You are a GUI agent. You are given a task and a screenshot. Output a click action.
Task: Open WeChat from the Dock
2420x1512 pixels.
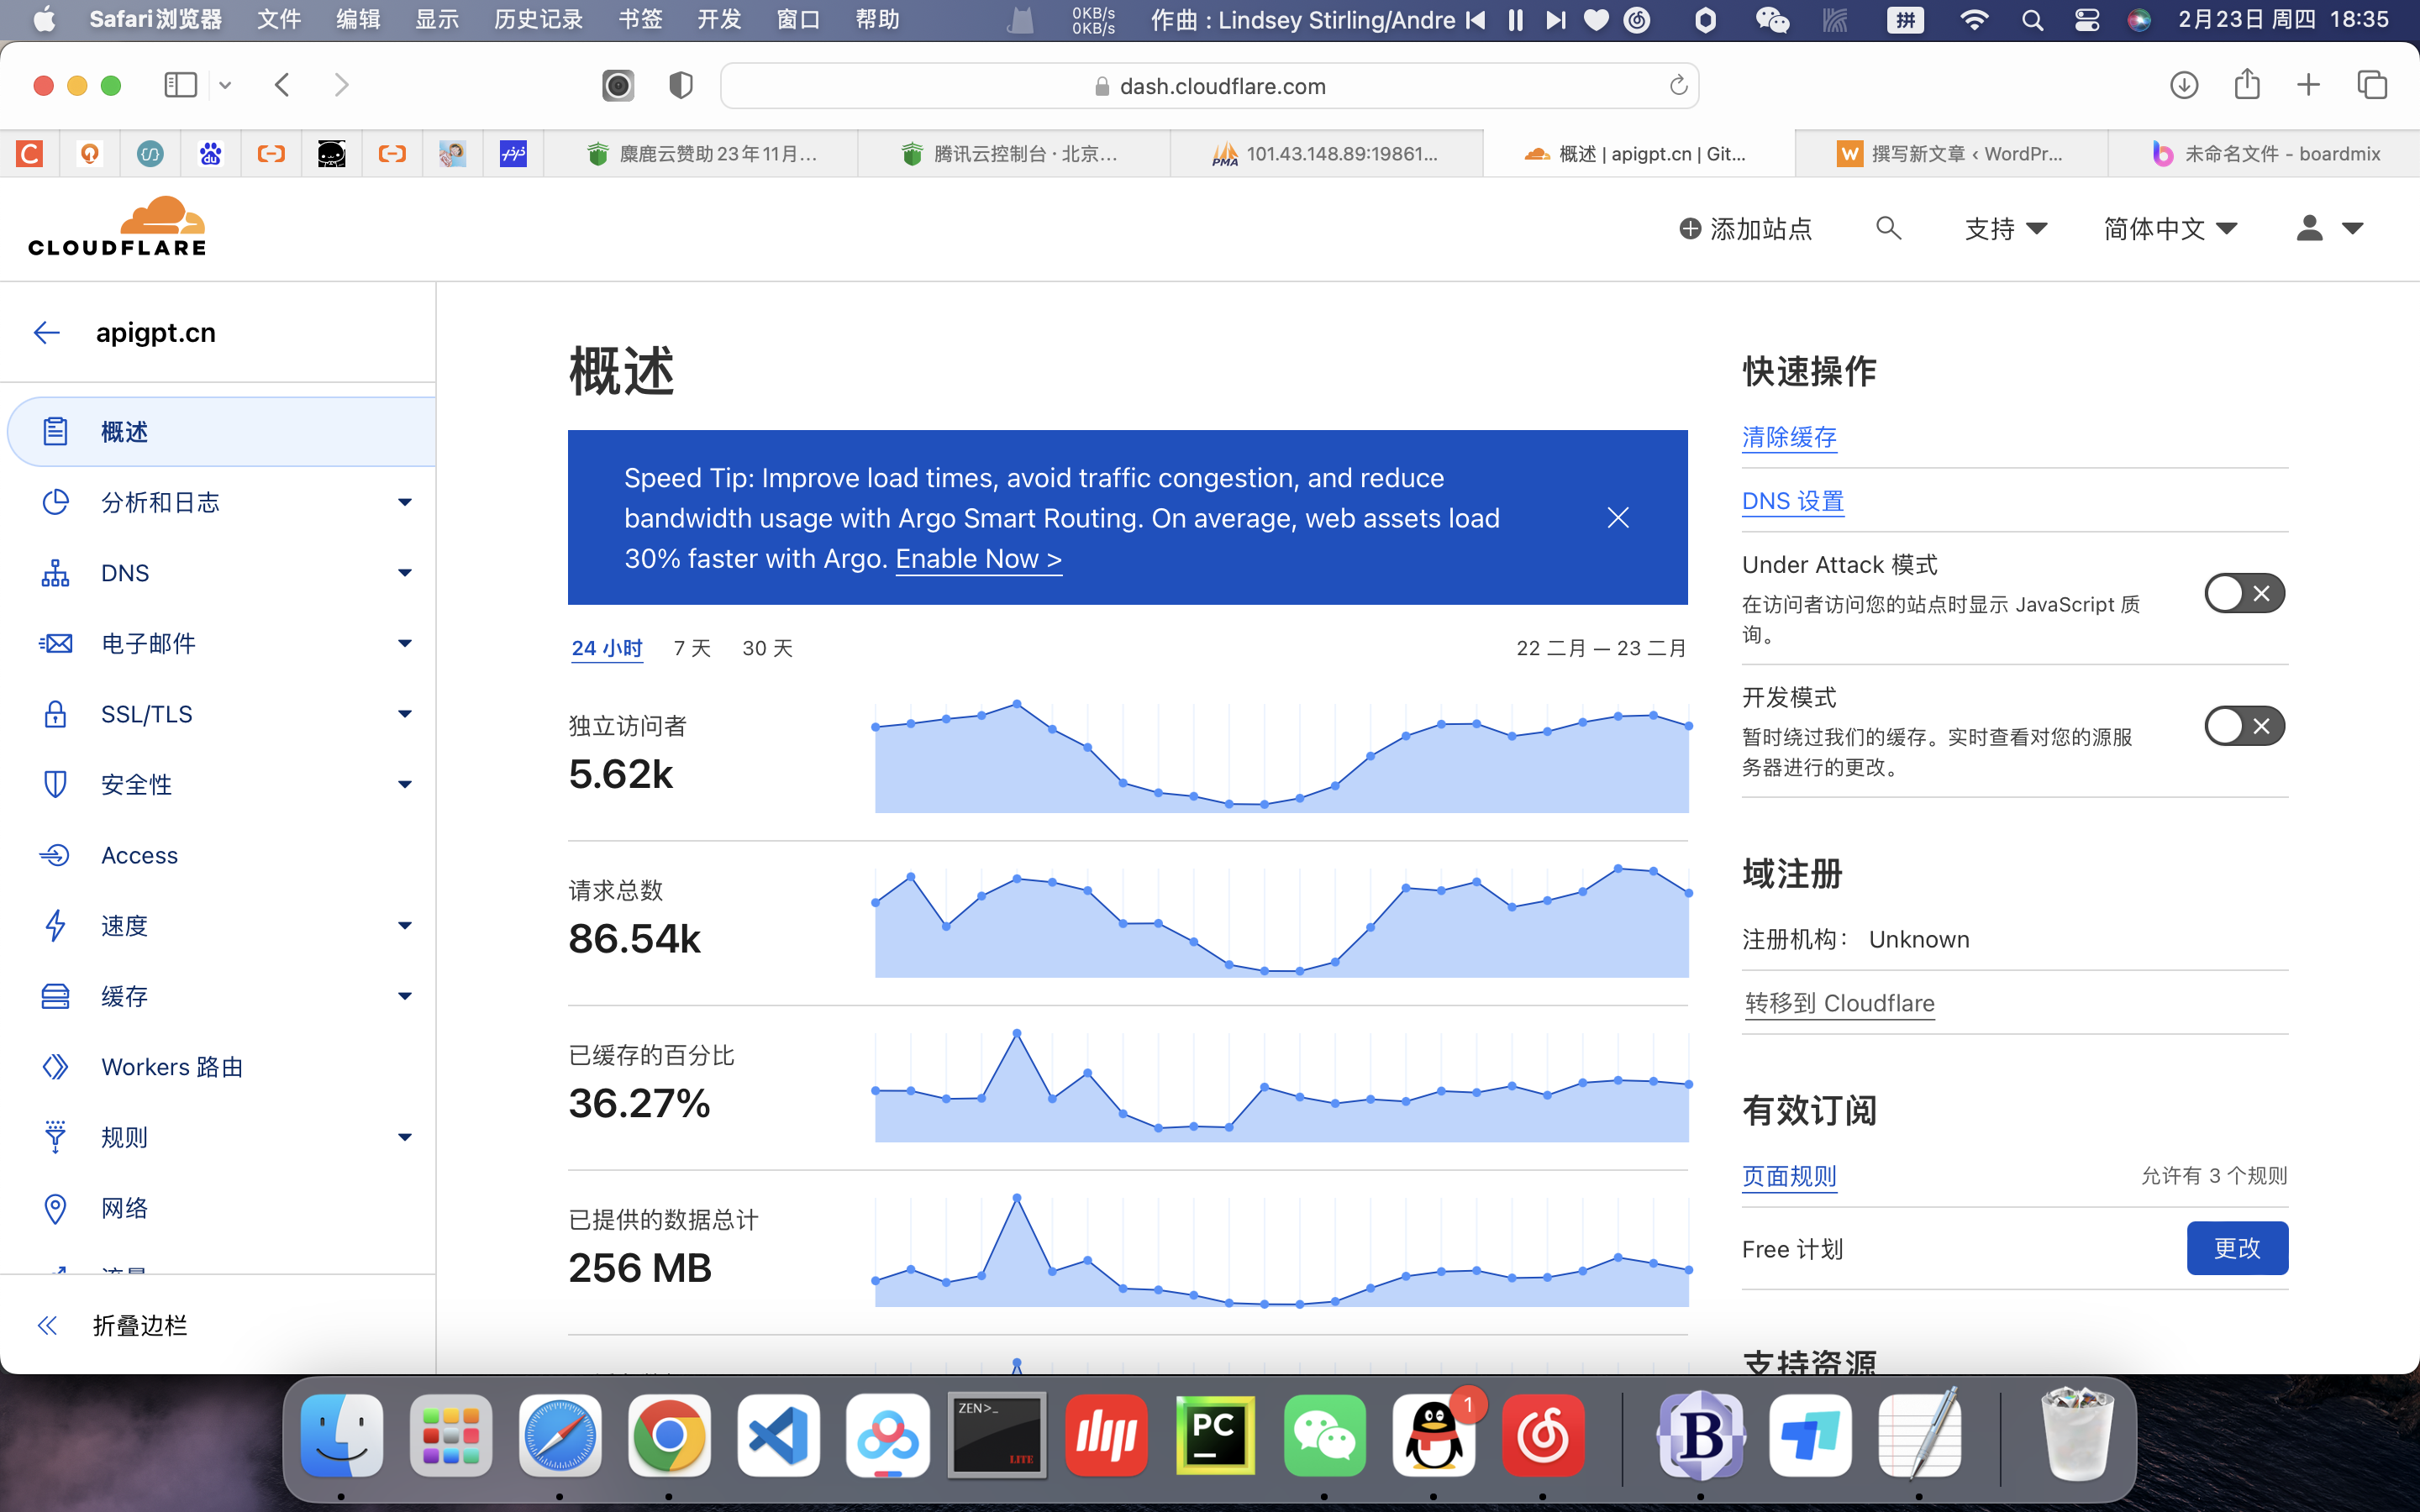point(1324,1435)
